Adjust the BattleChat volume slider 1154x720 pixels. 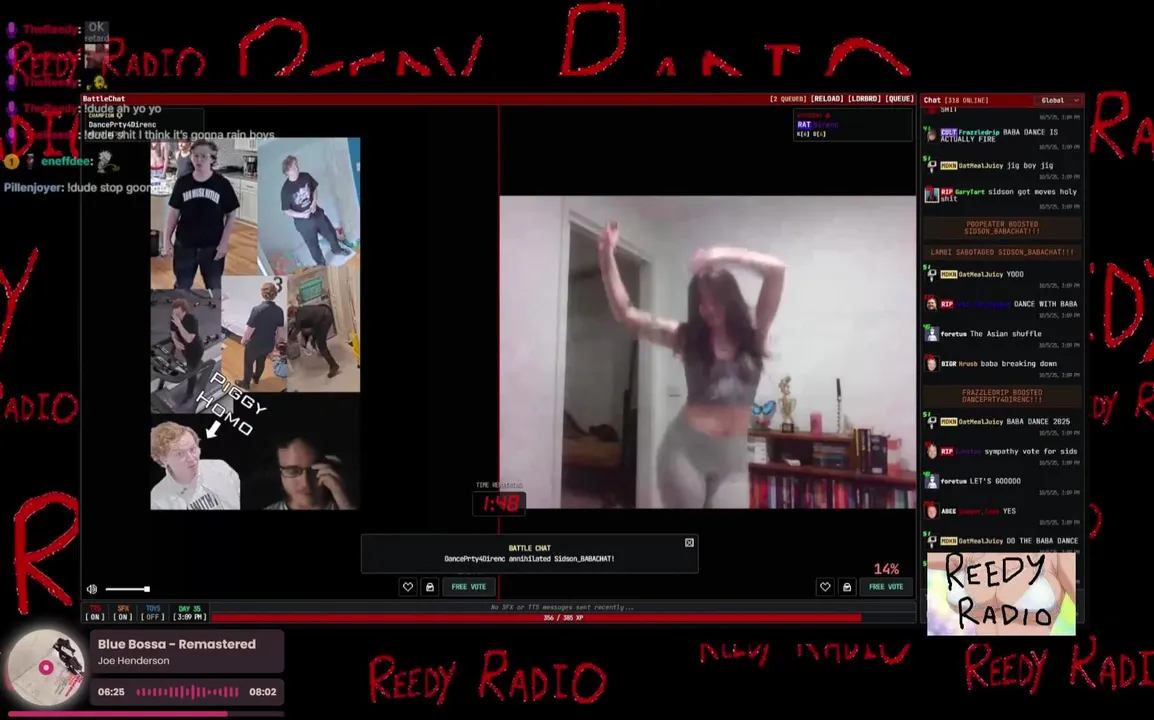click(127, 589)
